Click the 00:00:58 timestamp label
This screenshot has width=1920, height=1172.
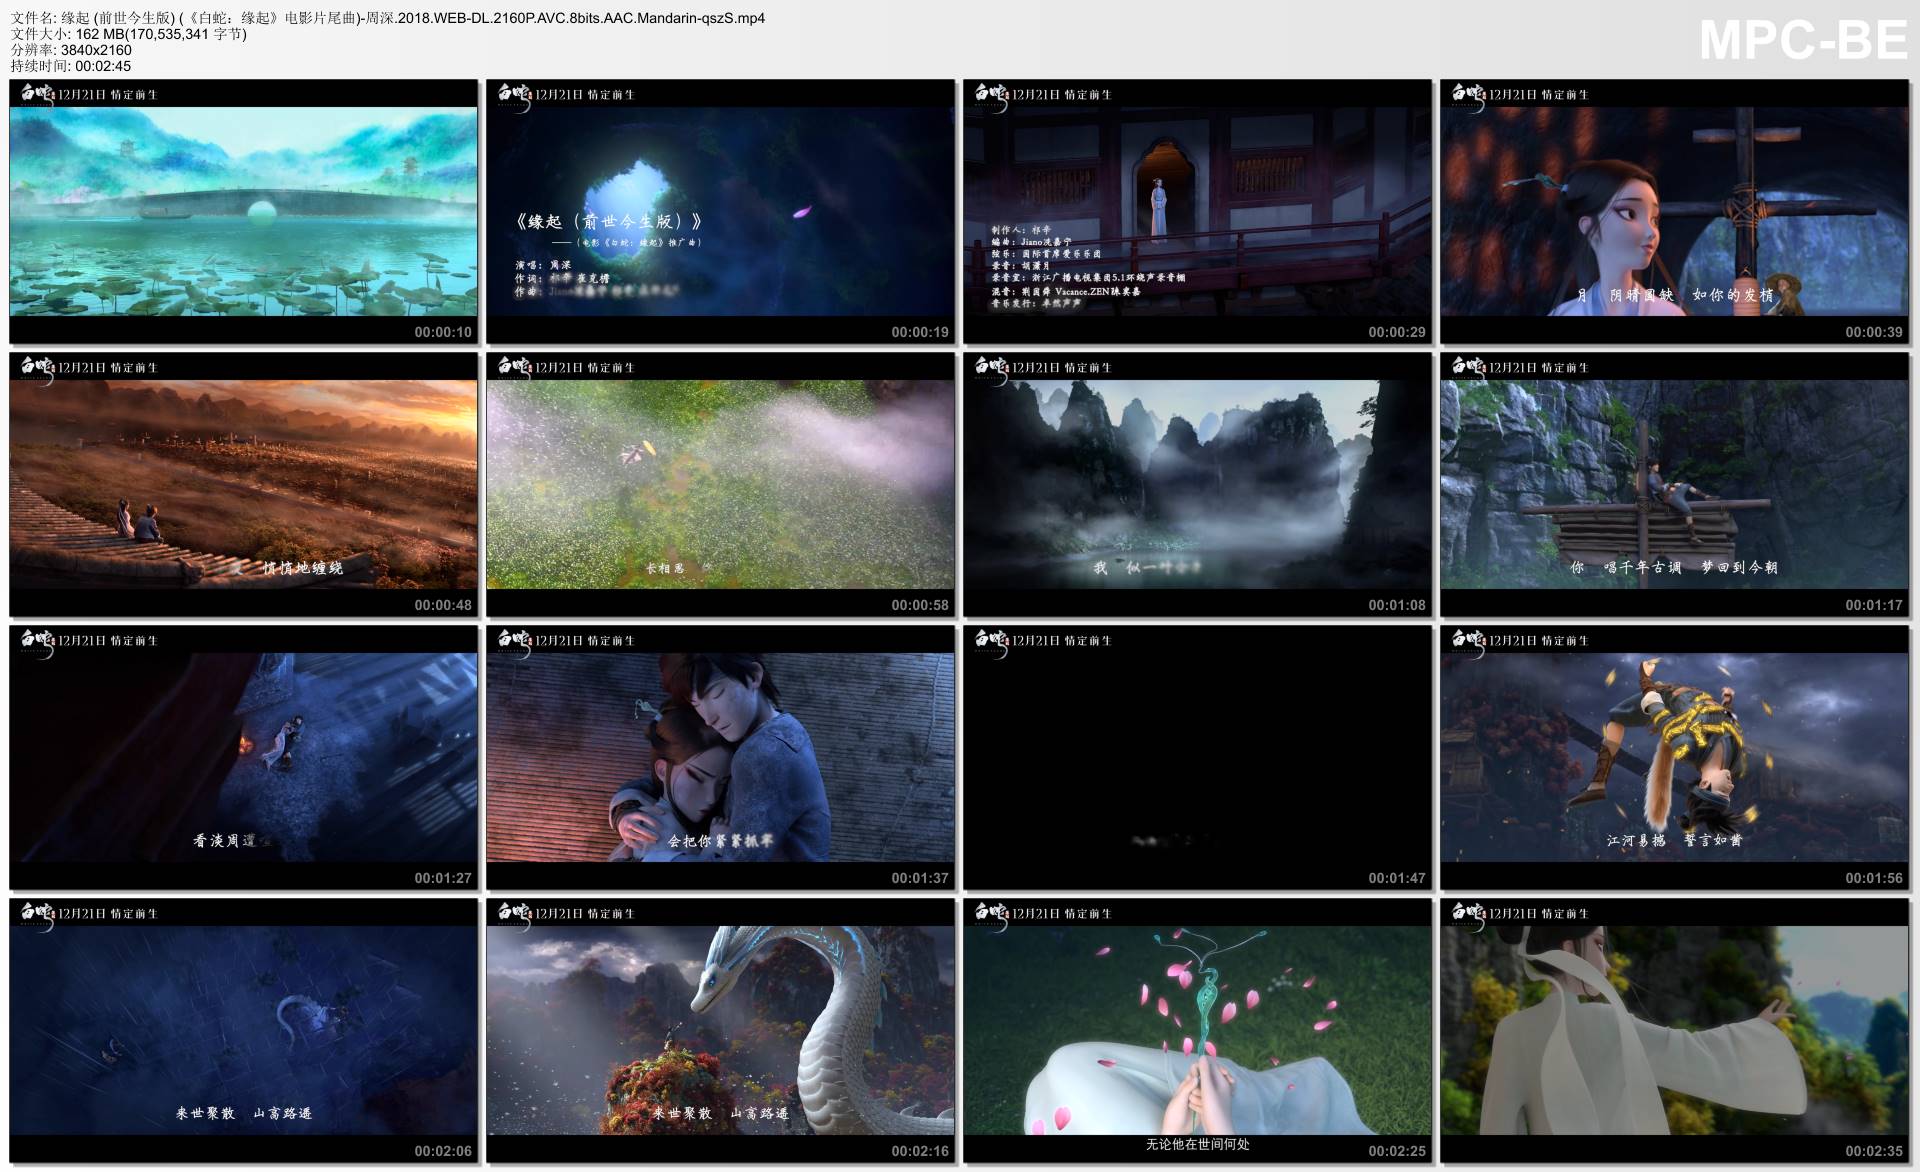coord(920,605)
